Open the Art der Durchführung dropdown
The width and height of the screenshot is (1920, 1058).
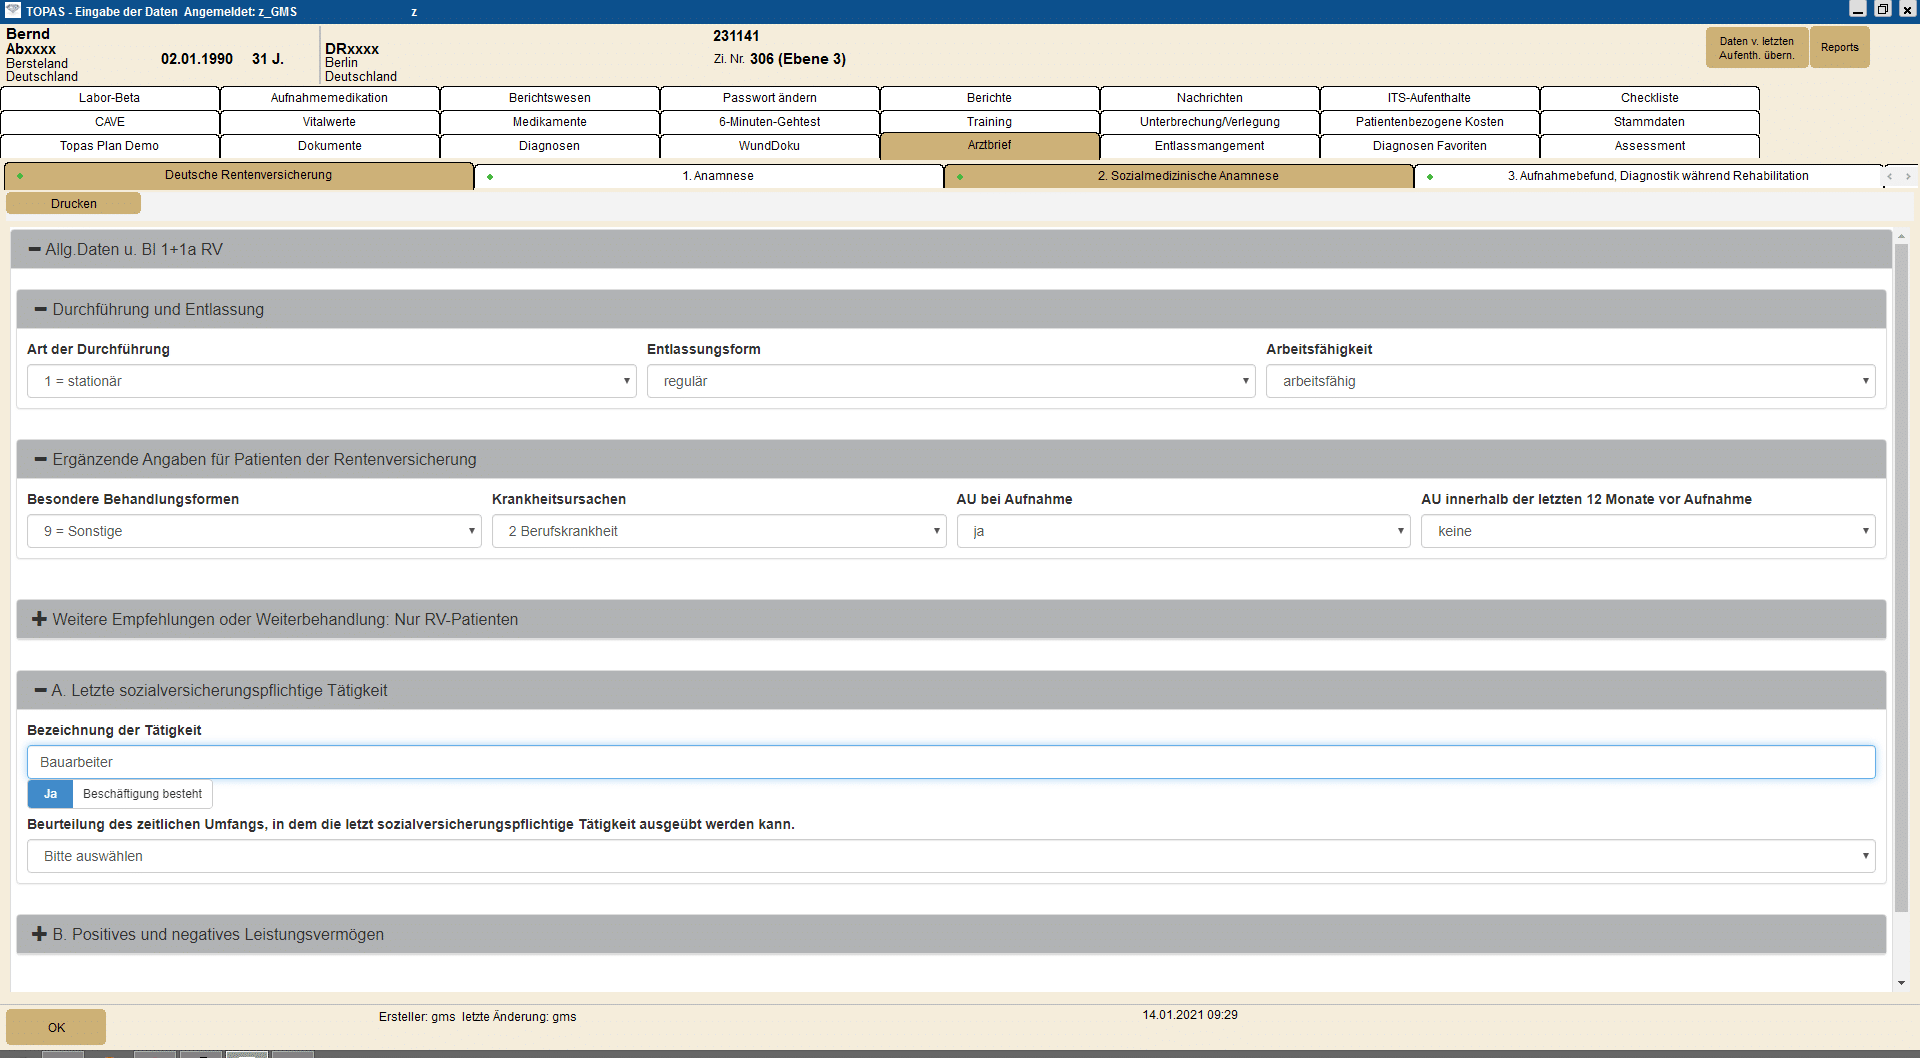331,381
